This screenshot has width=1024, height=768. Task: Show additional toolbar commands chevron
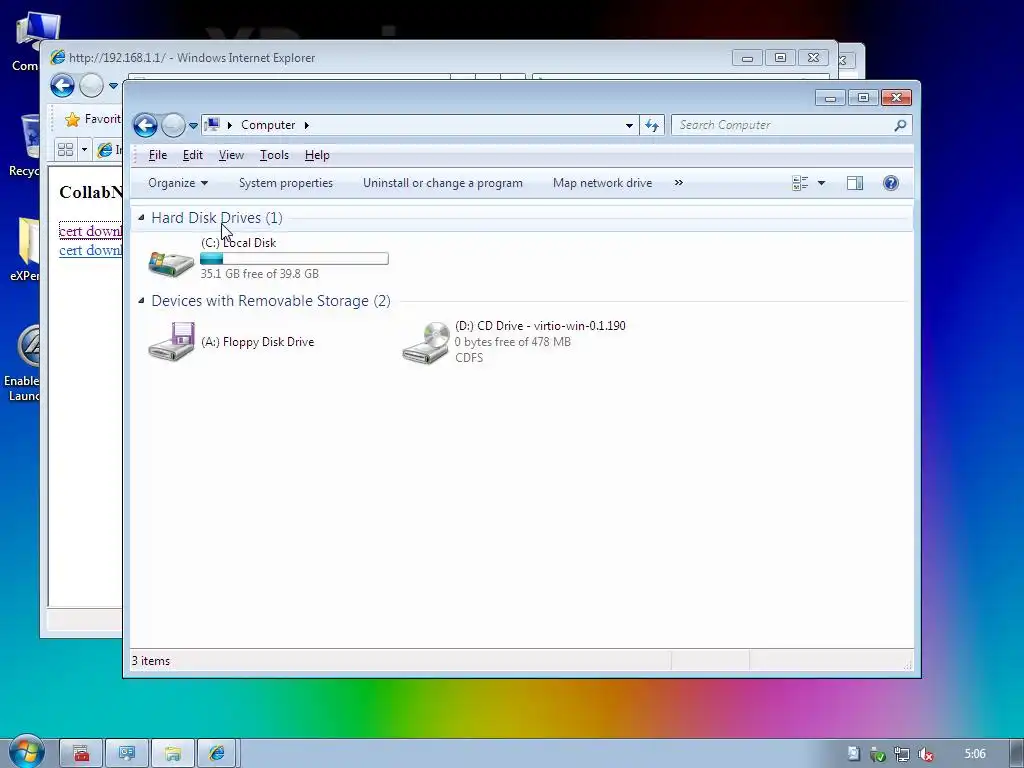point(679,183)
